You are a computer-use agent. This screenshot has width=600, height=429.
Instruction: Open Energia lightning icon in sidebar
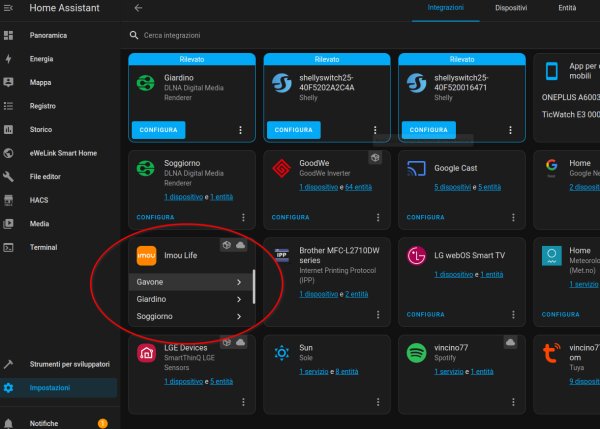click(x=8, y=59)
